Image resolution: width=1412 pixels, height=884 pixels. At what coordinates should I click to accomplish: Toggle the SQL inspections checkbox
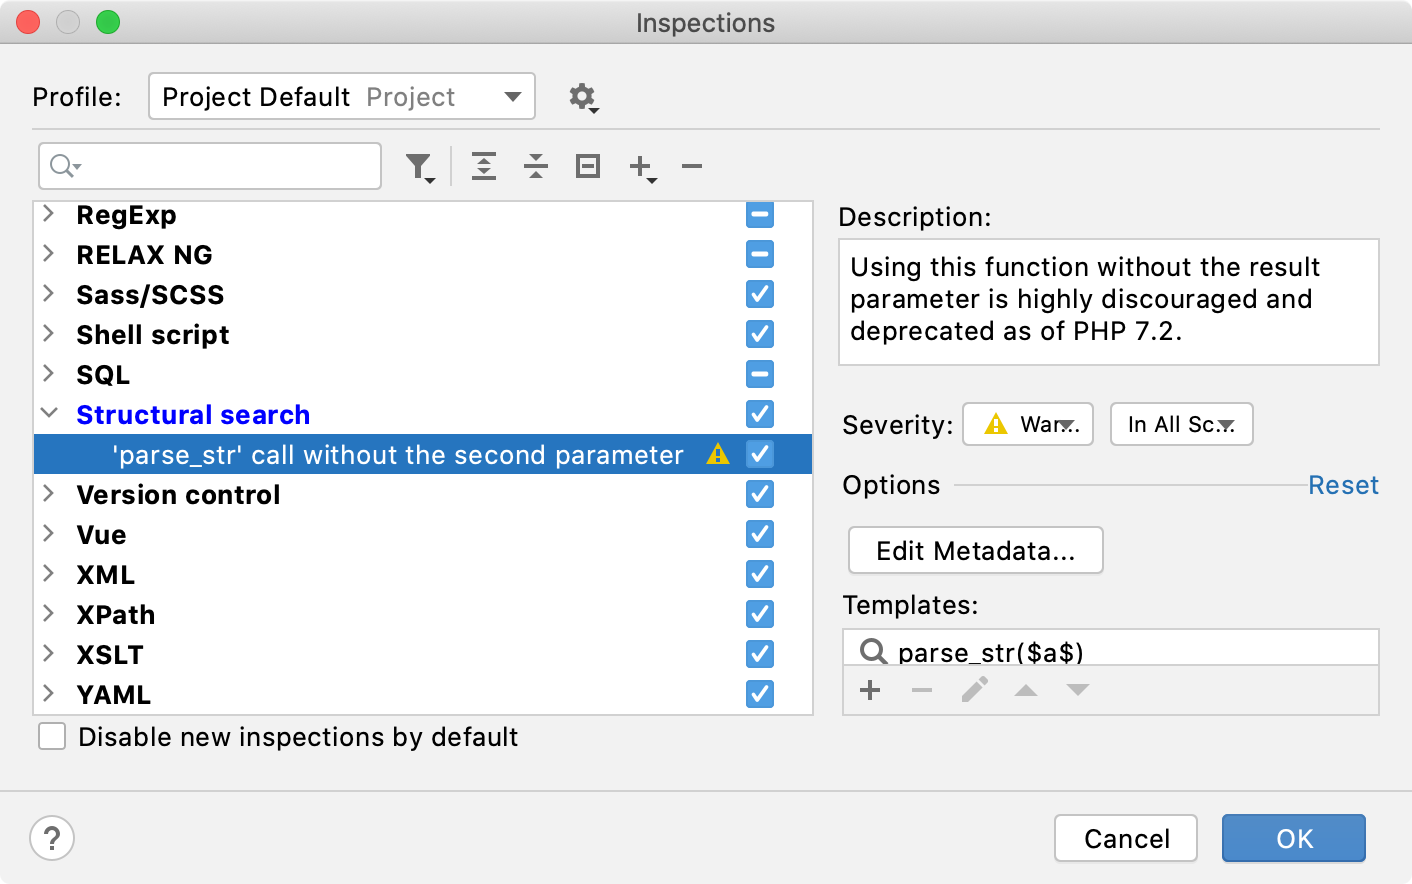[x=760, y=374]
